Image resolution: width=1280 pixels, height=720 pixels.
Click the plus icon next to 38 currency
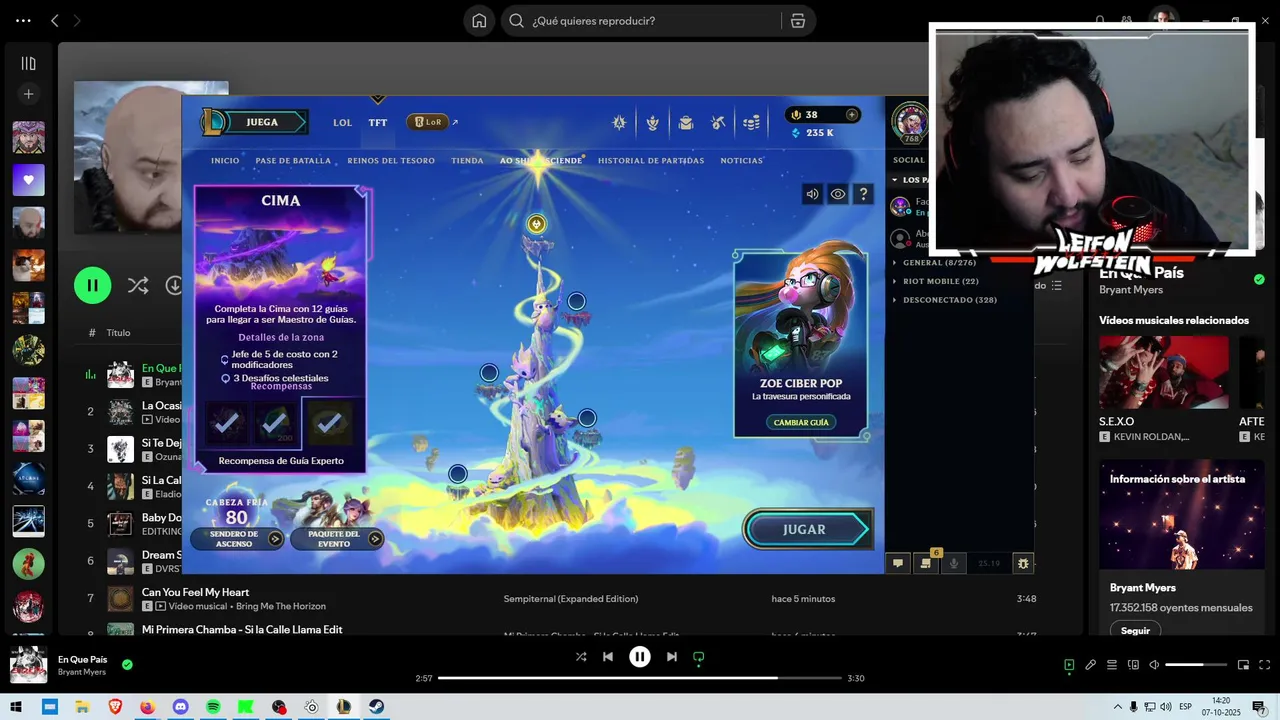coord(852,114)
